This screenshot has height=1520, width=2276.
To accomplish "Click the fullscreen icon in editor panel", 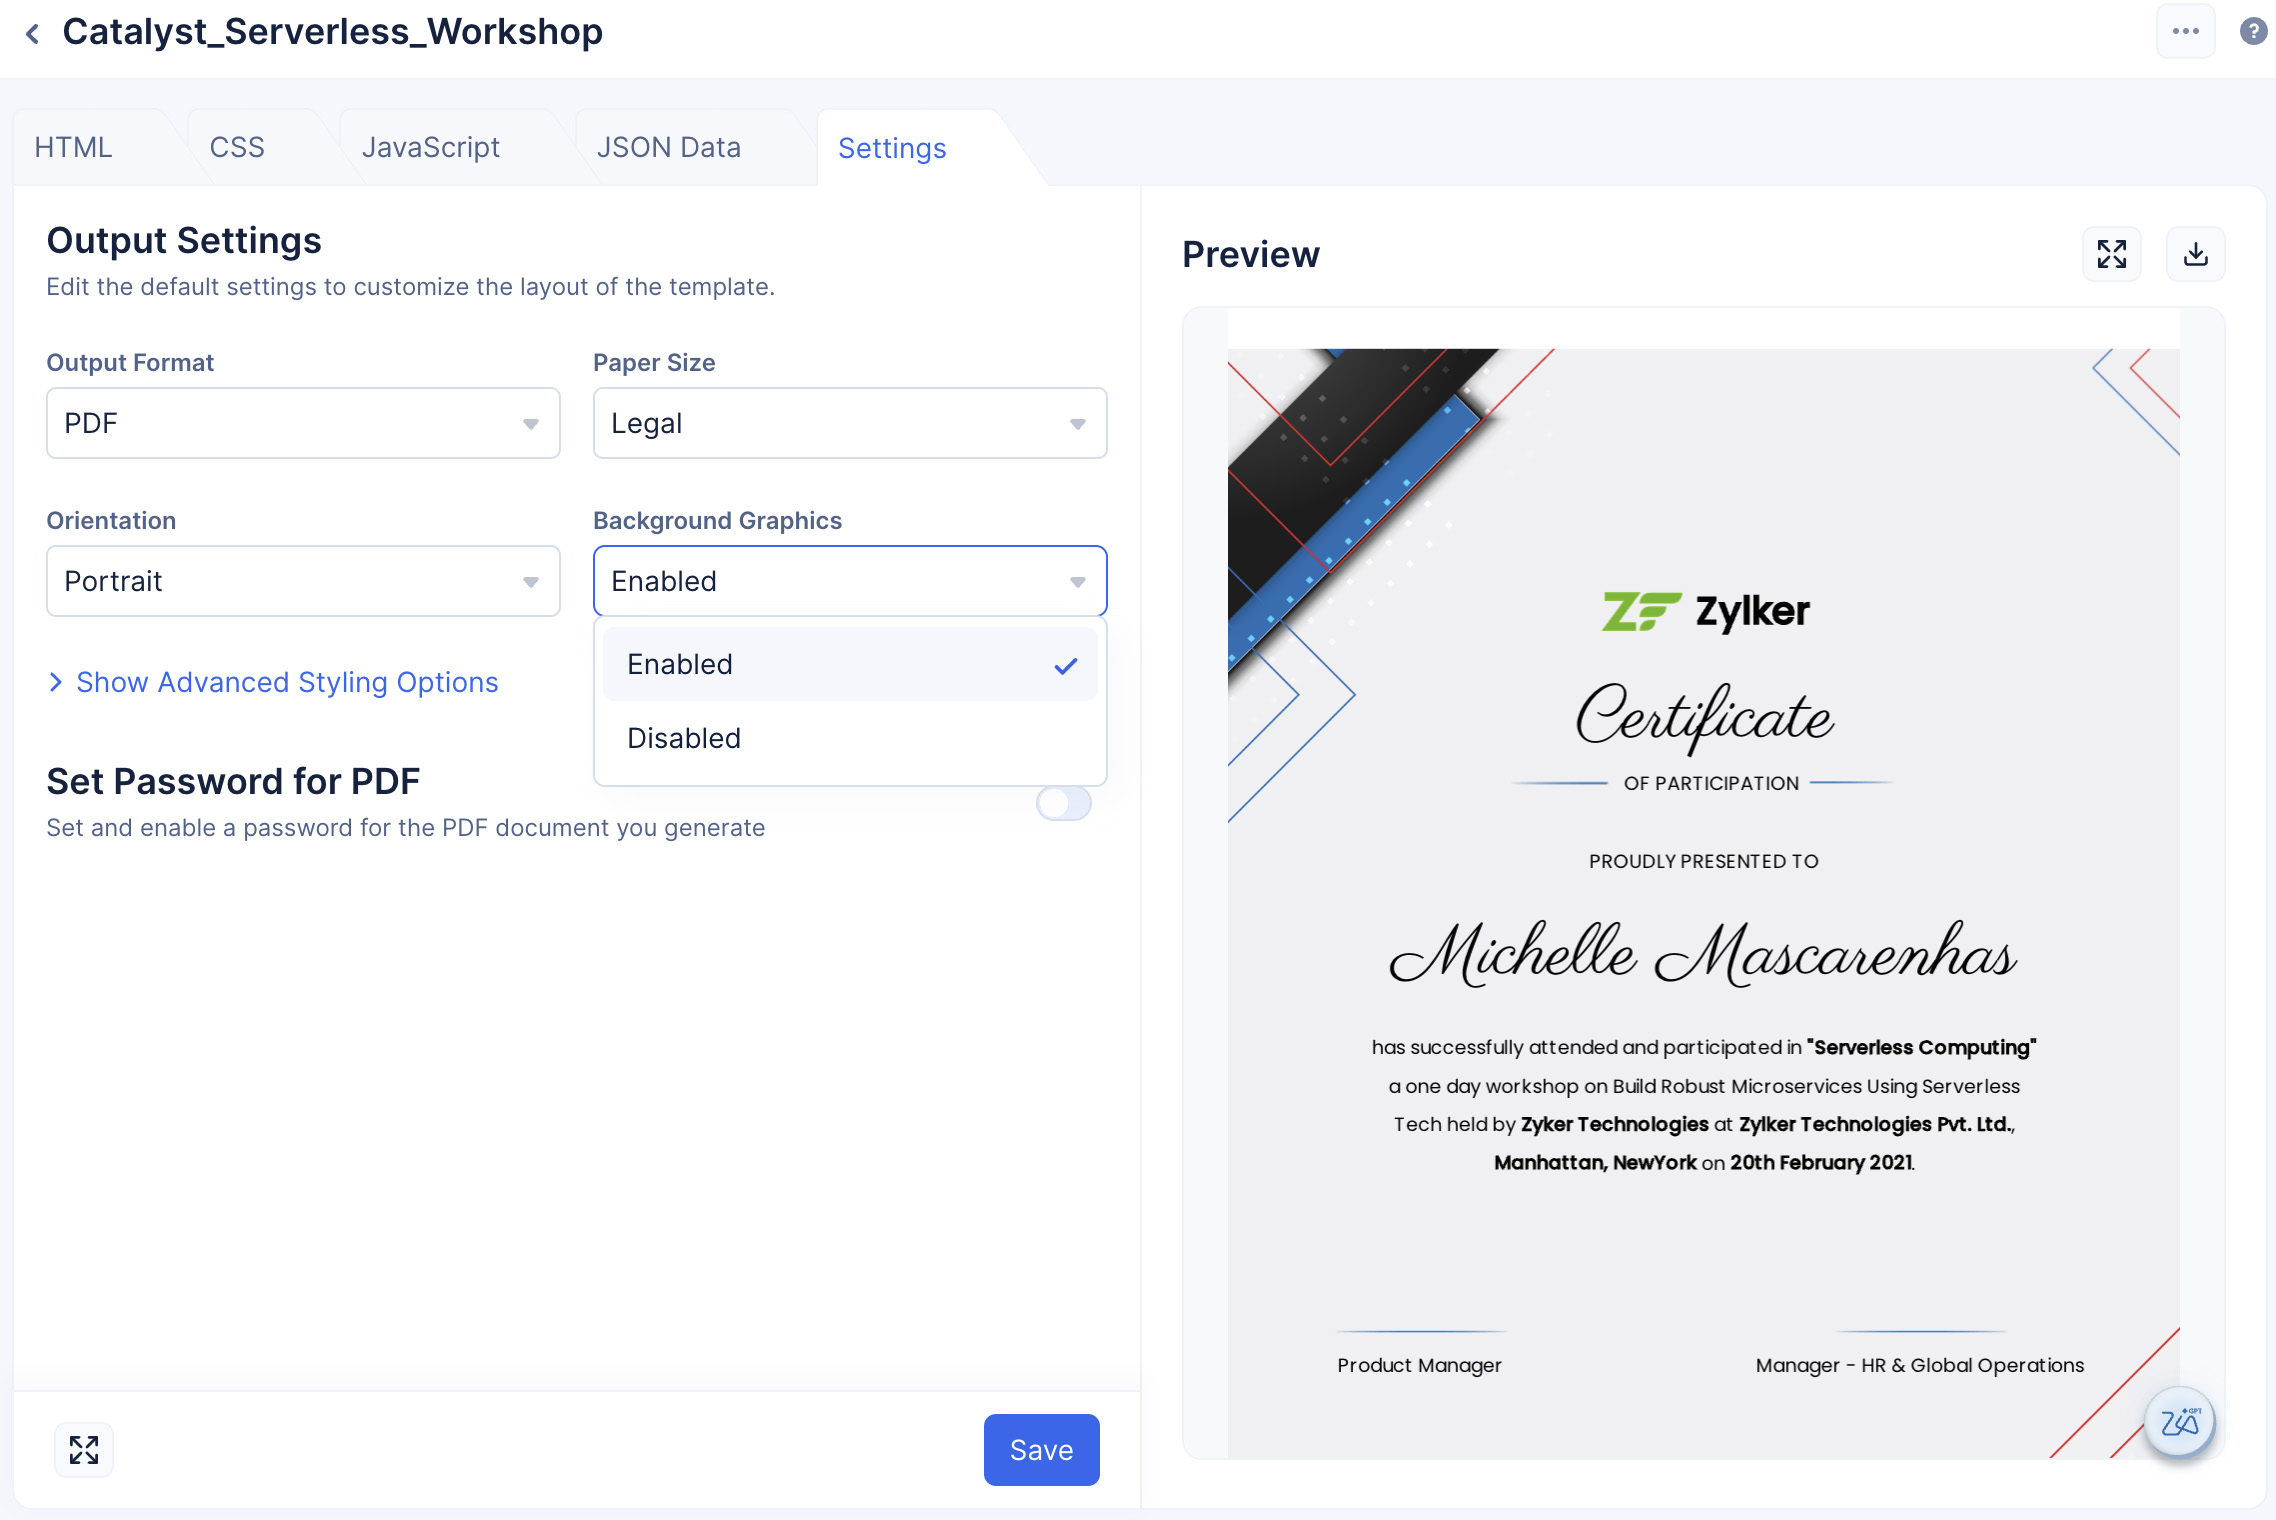I will tap(85, 1450).
